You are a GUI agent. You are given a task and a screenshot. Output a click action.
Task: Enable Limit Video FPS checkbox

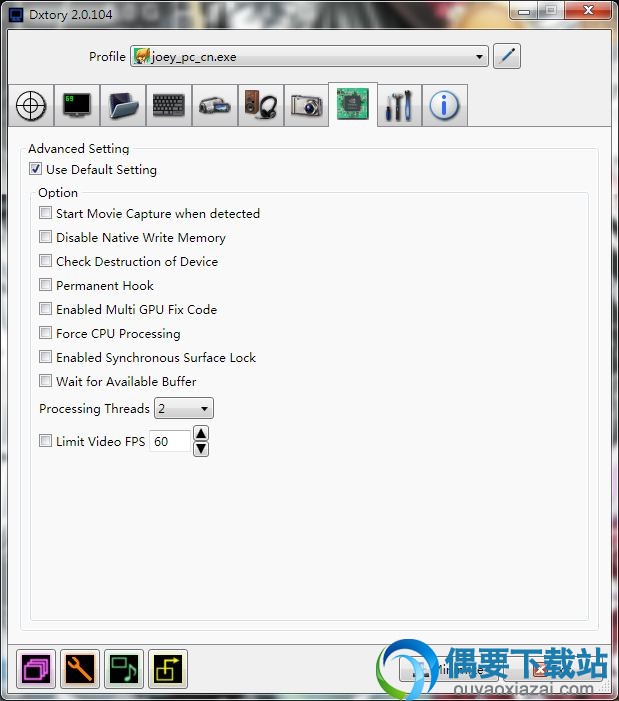45,441
